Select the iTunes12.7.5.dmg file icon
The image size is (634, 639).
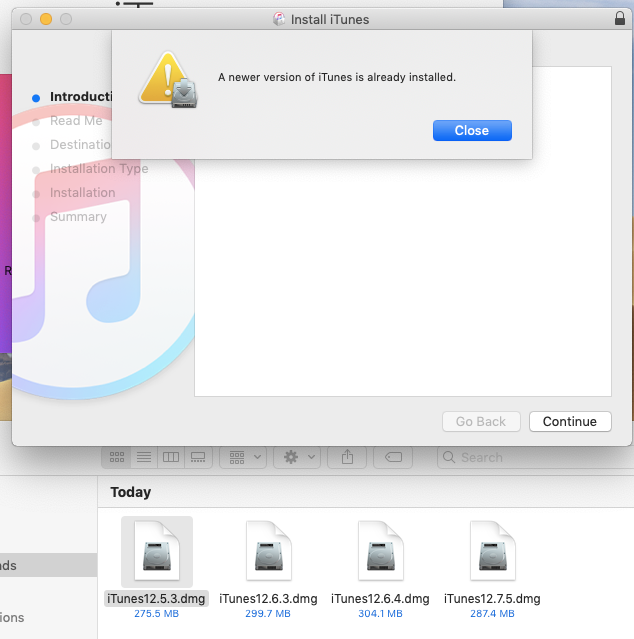[x=493, y=551]
